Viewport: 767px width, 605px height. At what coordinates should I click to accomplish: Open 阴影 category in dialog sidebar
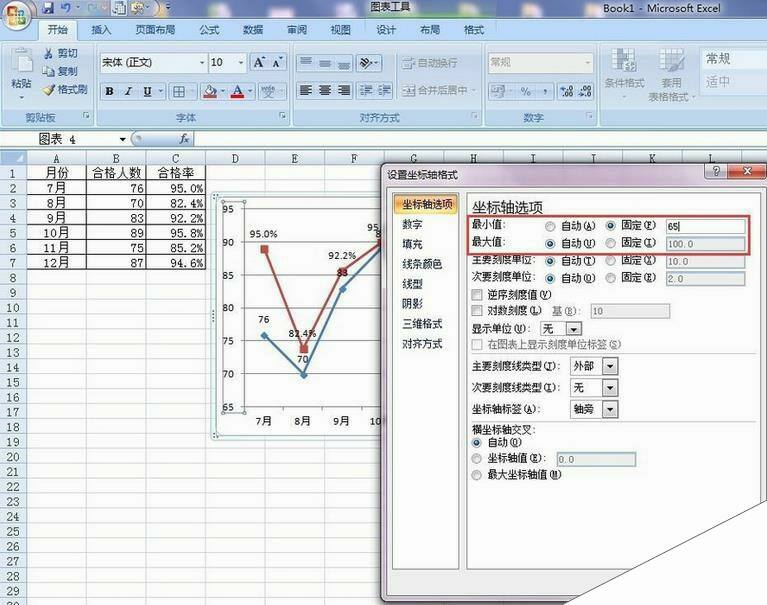[412, 304]
